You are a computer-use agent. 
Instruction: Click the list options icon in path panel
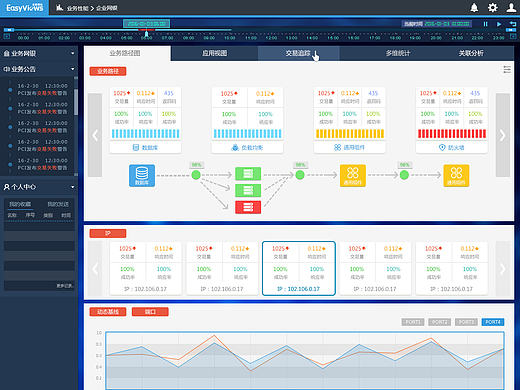point(507,69)
